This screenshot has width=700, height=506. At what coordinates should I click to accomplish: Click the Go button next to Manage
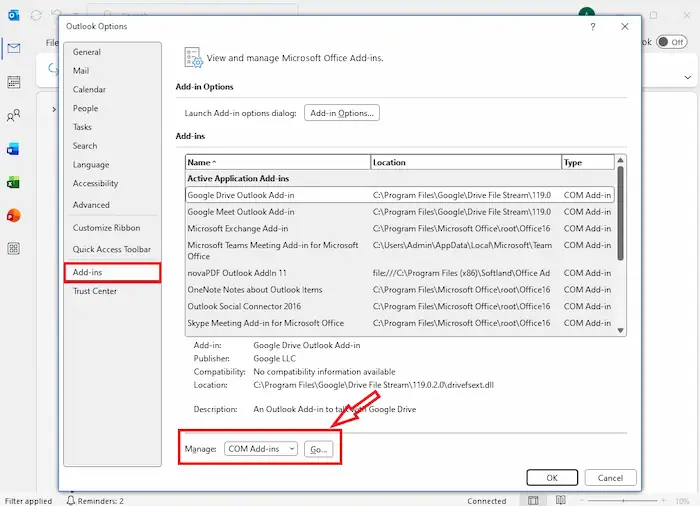[318, 449]
